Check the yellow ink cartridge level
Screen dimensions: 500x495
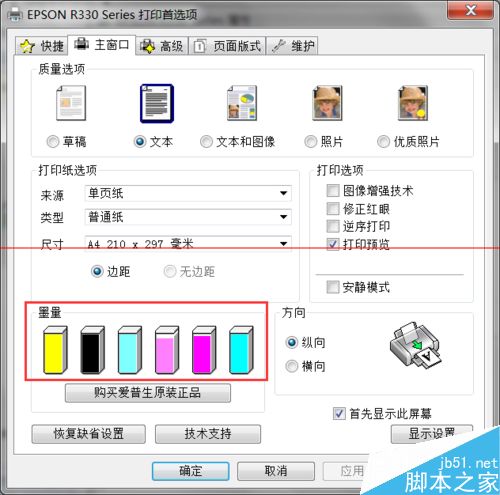coord(55,350)
